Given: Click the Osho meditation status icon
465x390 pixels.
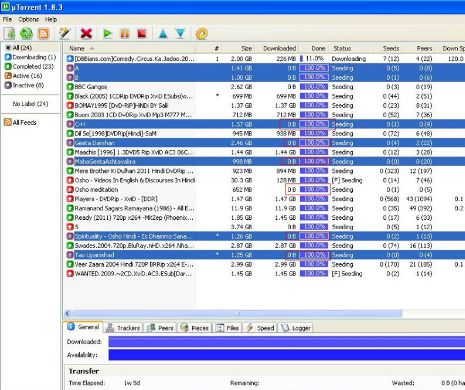Looking at the screenshot, I should [70, 189].
